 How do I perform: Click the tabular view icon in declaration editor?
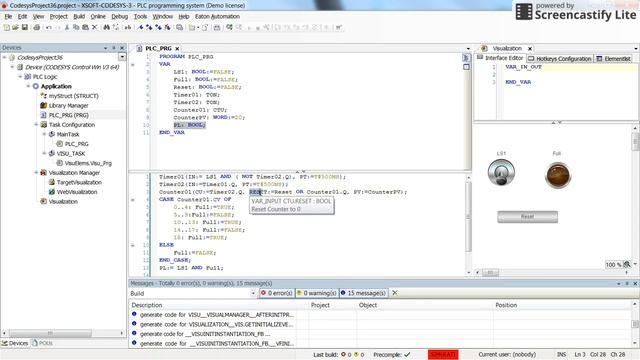coord(466,67)
